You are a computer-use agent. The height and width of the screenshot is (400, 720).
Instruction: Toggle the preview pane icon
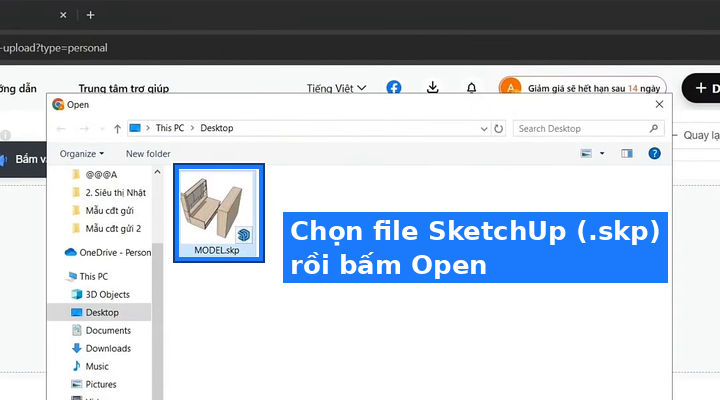tap(627, 153)
